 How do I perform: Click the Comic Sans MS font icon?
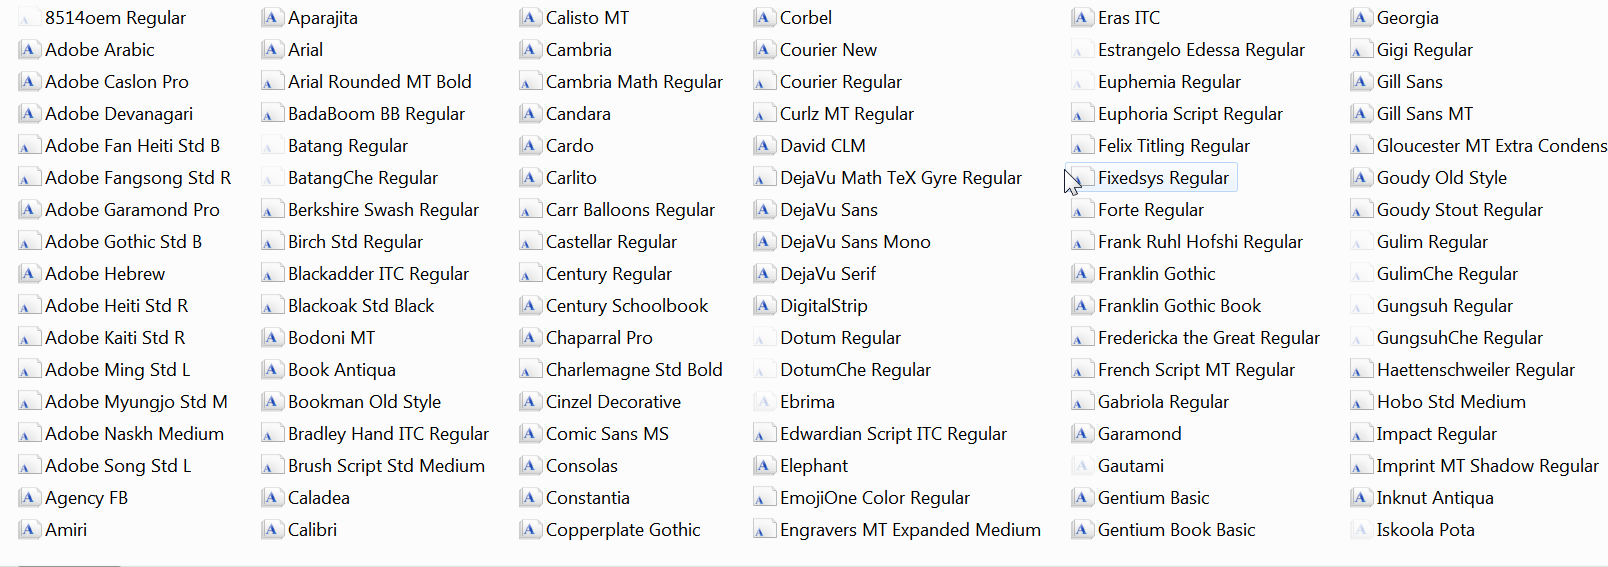click(530, 434)
